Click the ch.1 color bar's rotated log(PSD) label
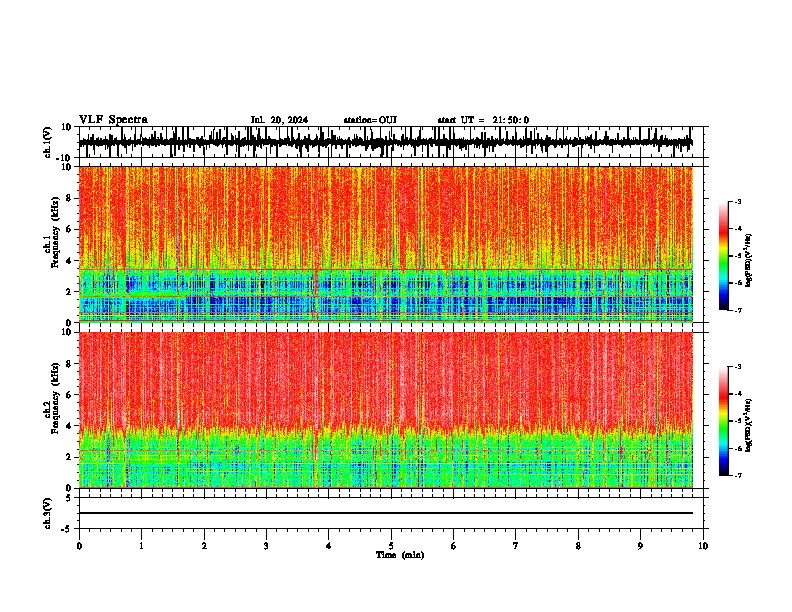Viewport: 792px width, 612px height. coord(748,260)
